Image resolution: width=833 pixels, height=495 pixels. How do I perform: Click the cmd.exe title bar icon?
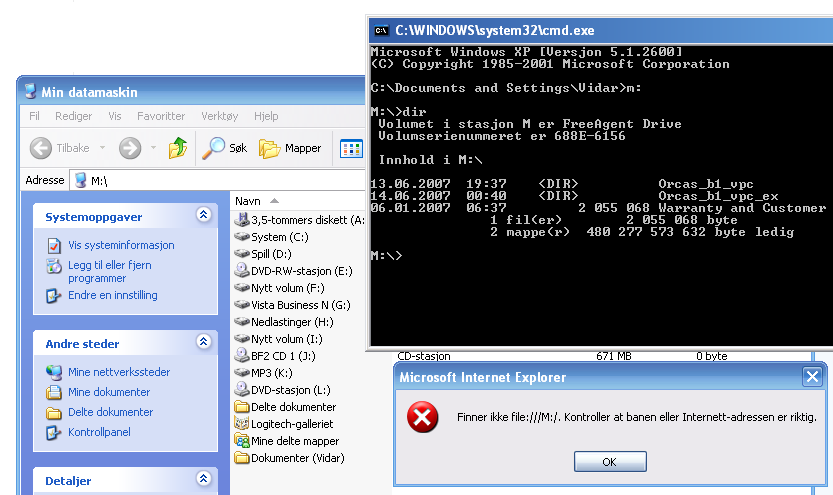pos(381,31)
